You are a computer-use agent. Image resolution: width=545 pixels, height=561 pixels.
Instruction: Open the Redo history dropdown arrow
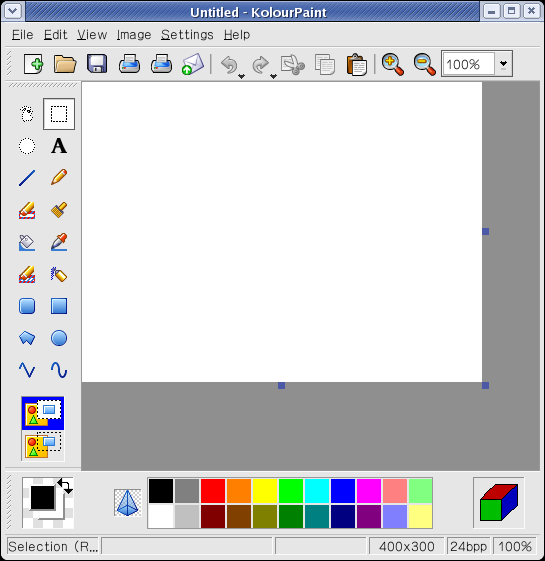tap(273, 76)
